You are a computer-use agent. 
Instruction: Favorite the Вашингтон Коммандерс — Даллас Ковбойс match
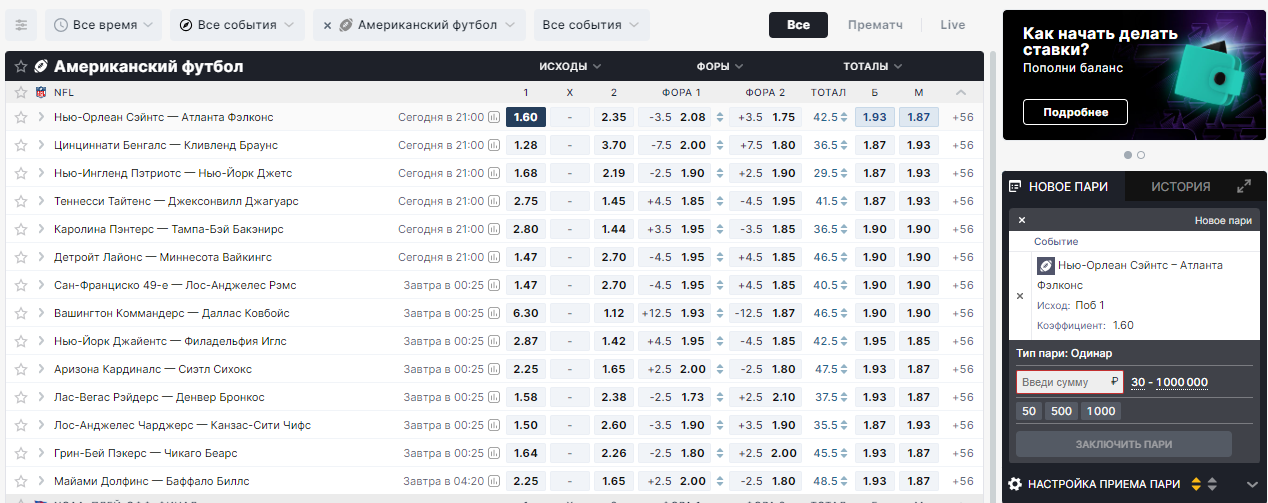click(x=20, y=313)
